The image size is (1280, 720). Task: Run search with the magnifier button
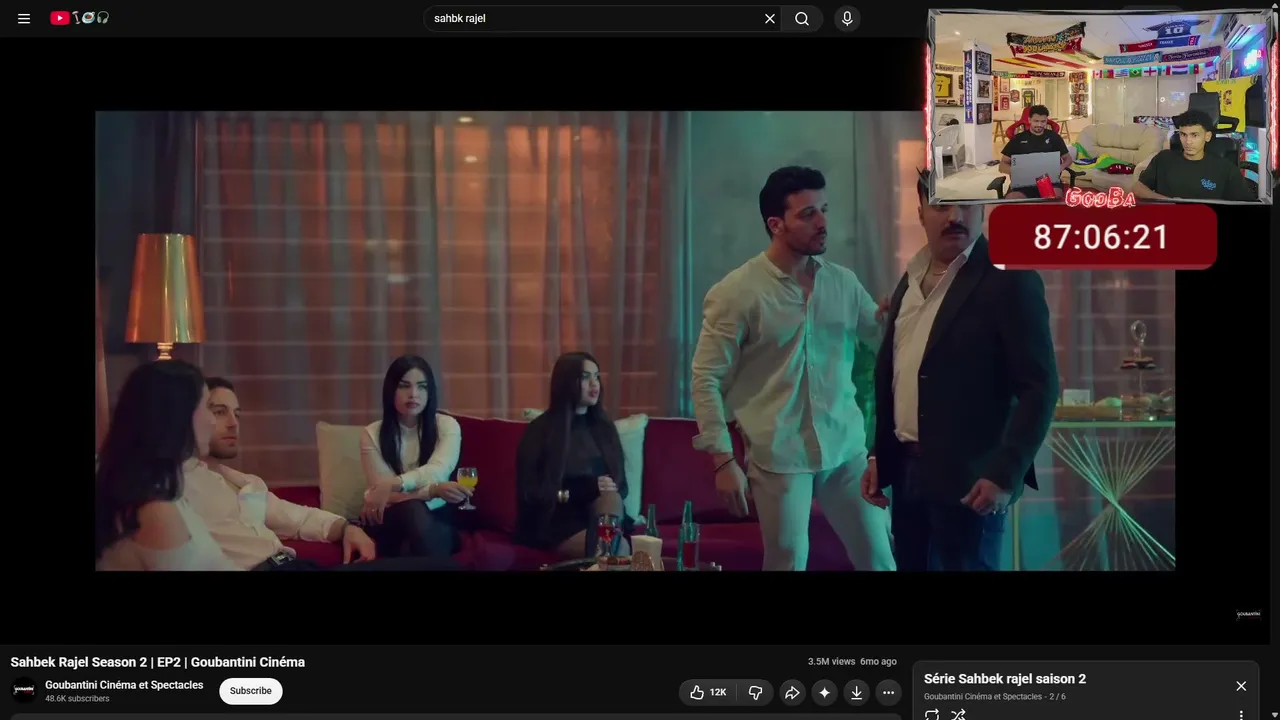tap(802, 18)
